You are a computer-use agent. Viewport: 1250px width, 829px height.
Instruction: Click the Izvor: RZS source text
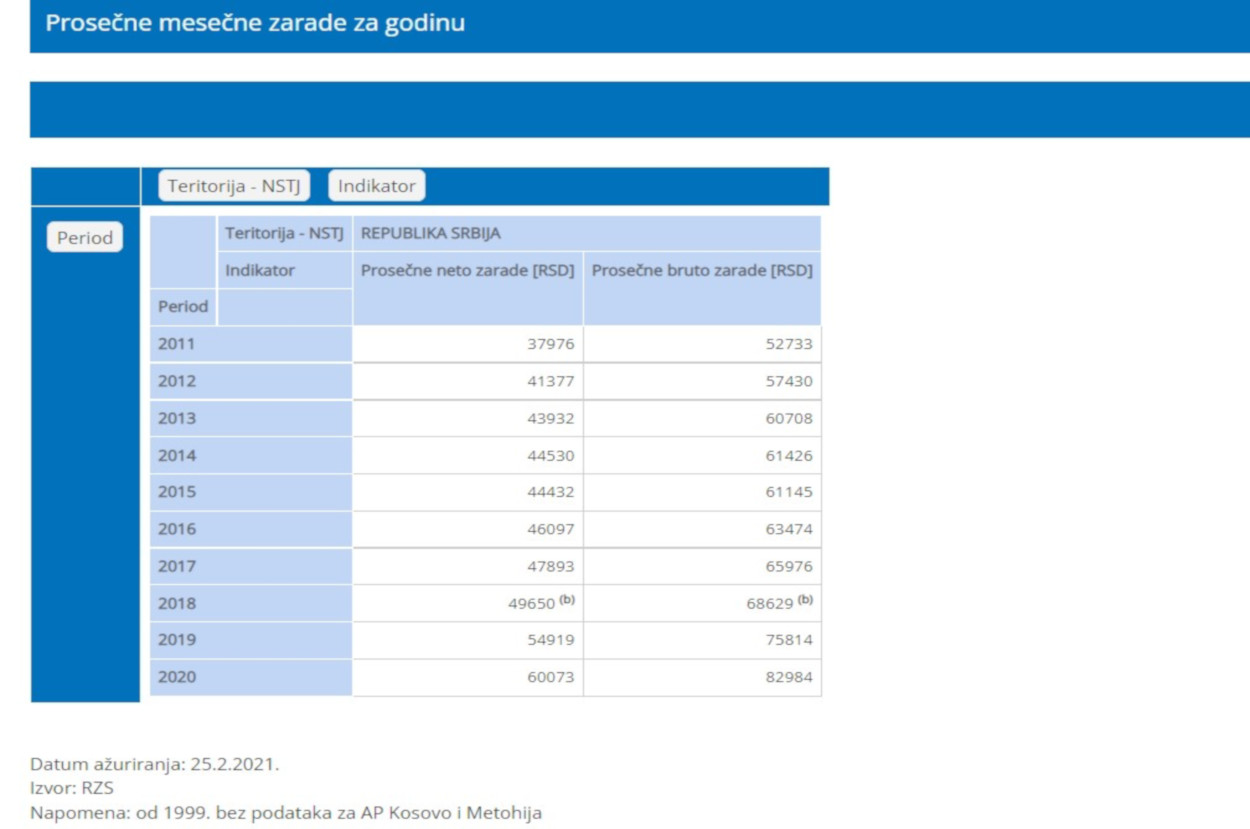pos(72,789)
